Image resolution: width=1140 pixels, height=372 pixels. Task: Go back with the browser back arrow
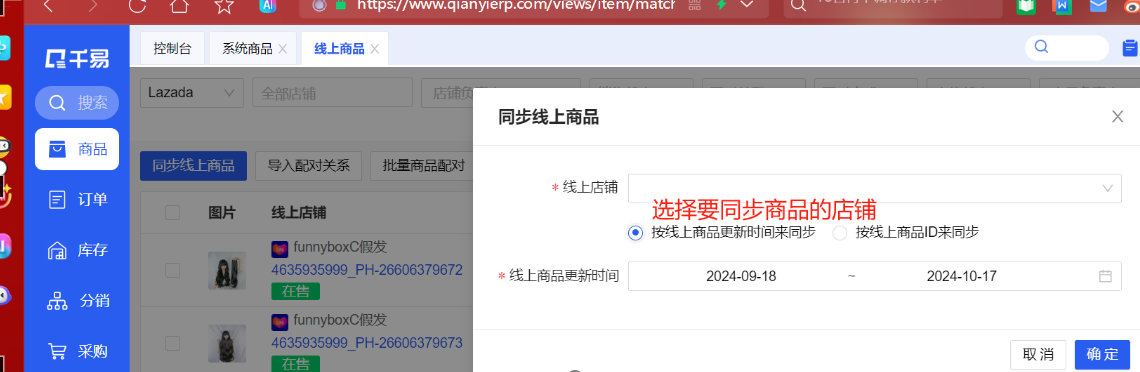pyautogui.click(x=48, y=6)
